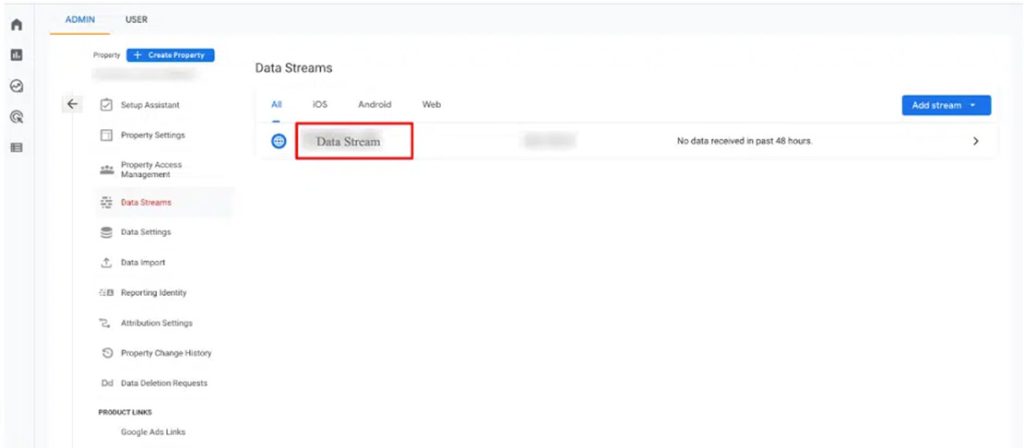This screenshot has width=1024, height=448.
Task: Open Google Ads Links under Product Links
Action: point(153,432)
